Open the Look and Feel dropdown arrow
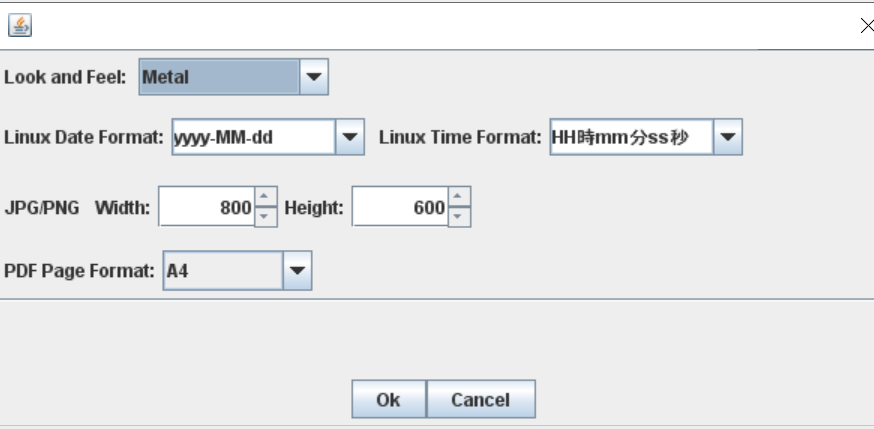This screenshot has width=874, height=429. (314, 77)
